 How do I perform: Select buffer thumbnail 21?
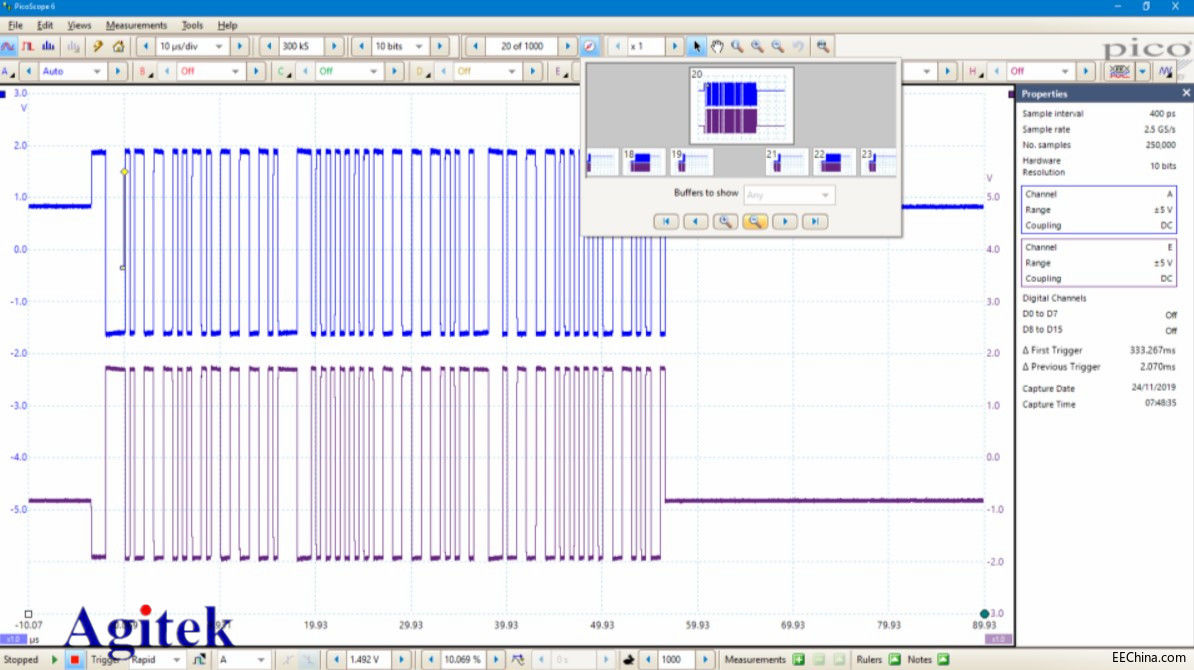[x=786, y=162]
